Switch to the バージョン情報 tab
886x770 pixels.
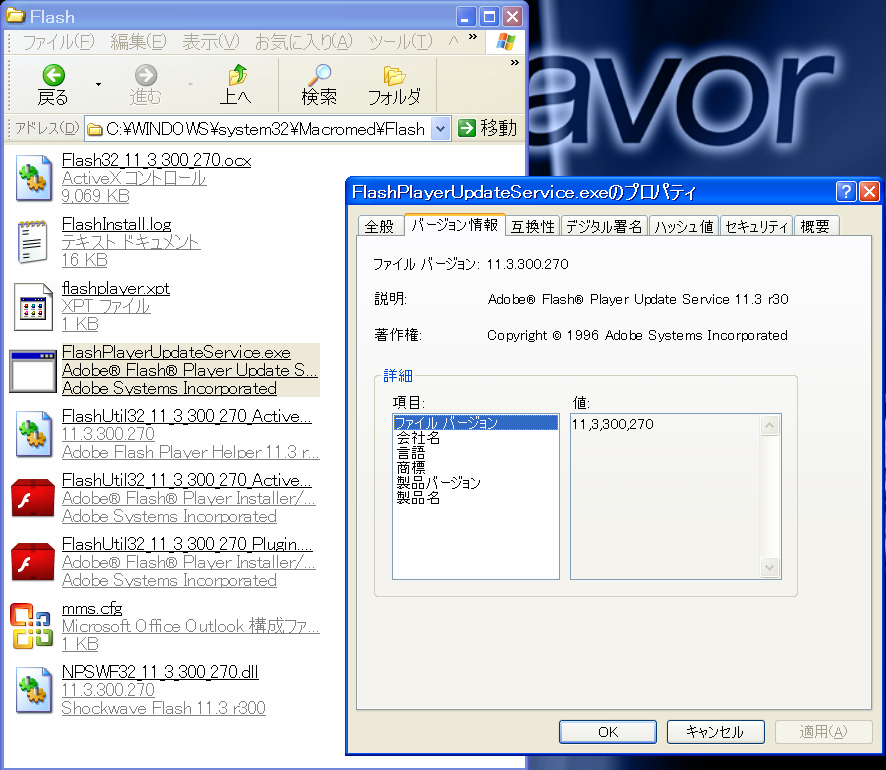coord(454,225)
